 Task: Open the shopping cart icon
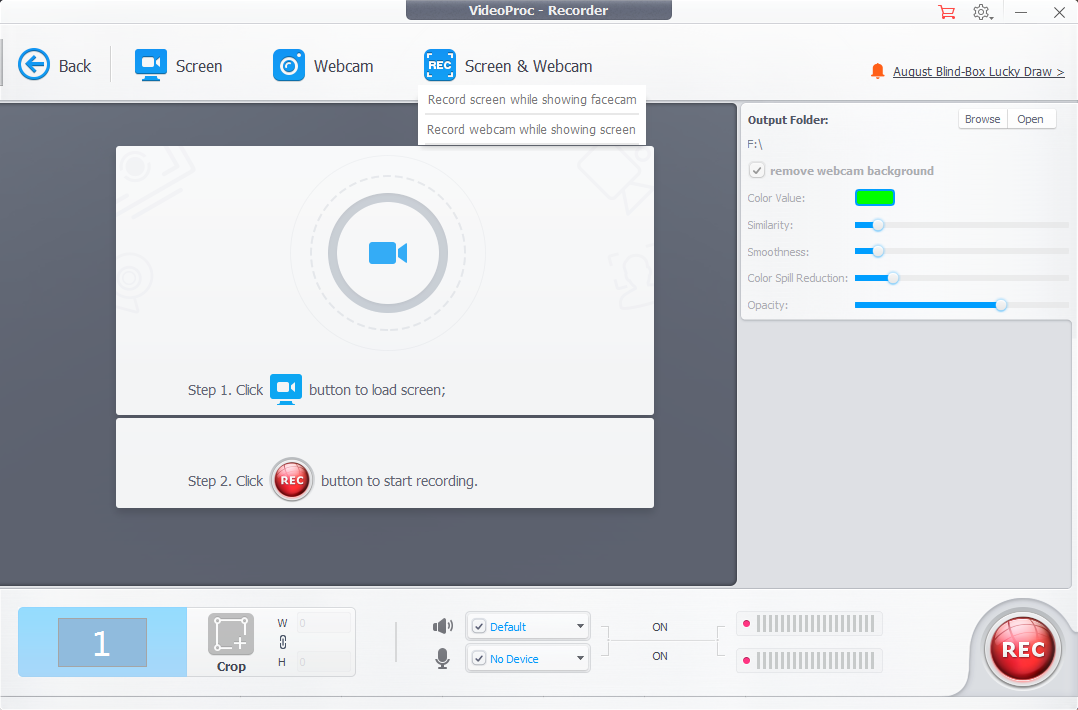pos(947,12)
